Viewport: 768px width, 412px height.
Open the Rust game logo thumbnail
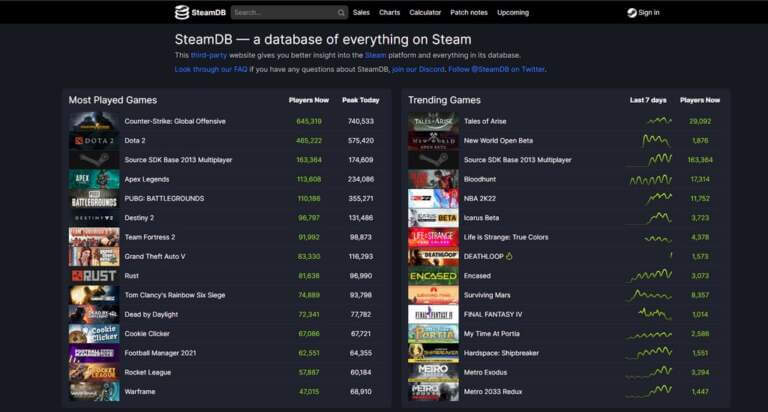tap(94, 276)
